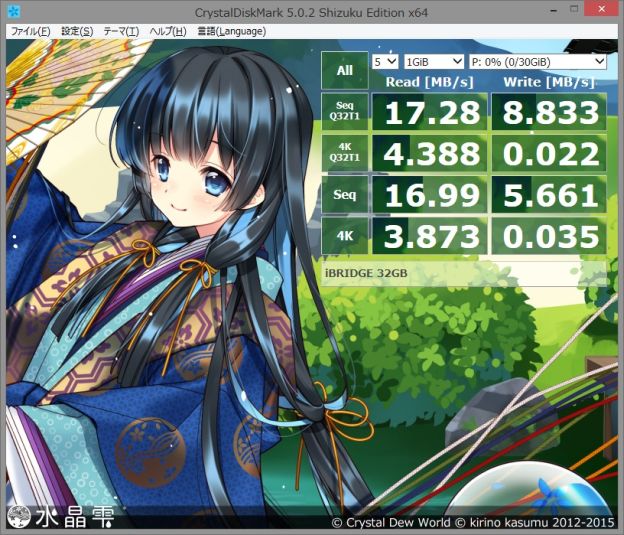Viewport: 624px width, 535px height.
Task: Open the 設定(S) menu
Action: pyautogui.click(x=77, y=31)
